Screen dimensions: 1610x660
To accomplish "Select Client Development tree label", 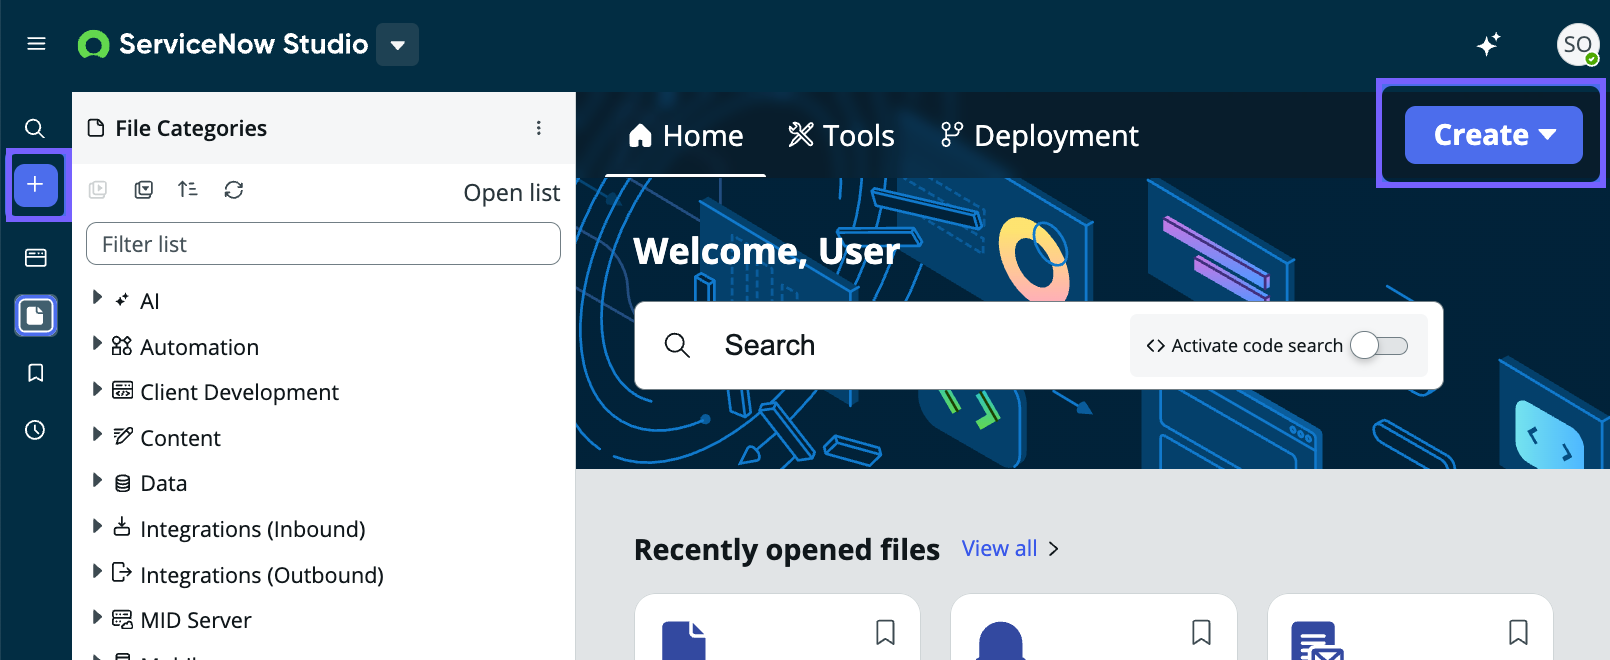I will [239, 392].
